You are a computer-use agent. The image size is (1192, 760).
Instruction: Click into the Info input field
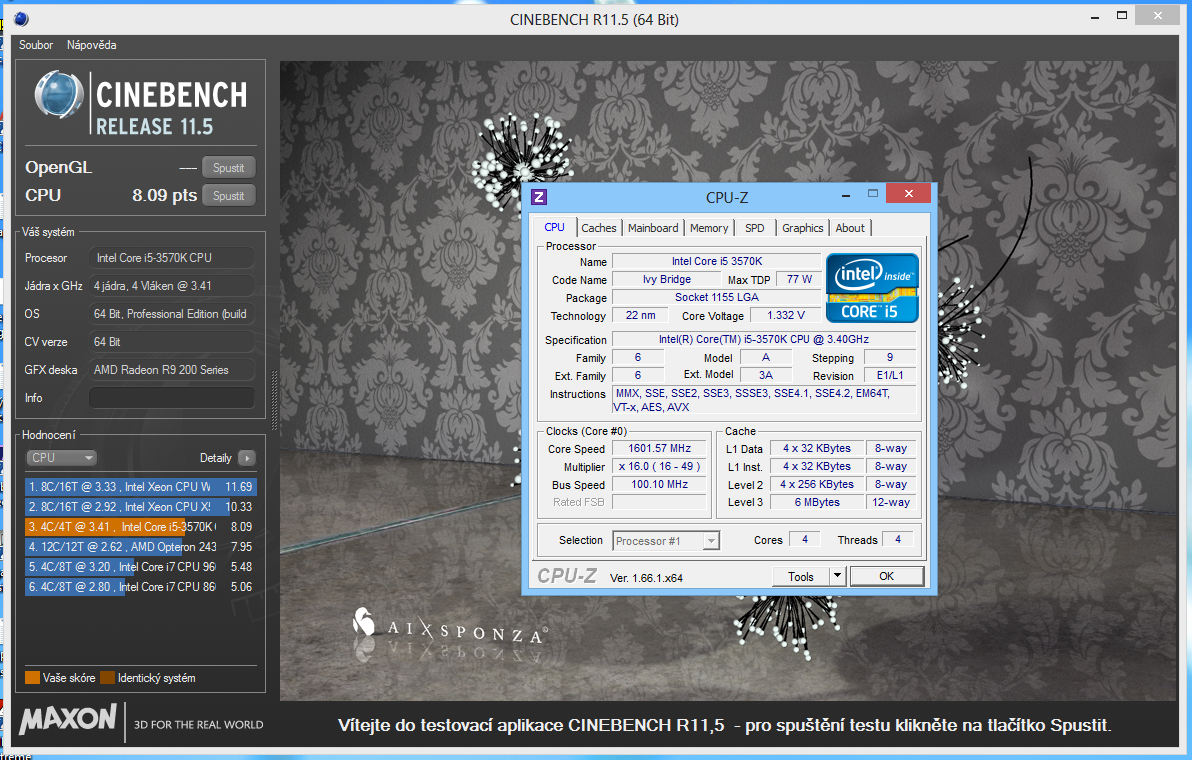(172, 397)
